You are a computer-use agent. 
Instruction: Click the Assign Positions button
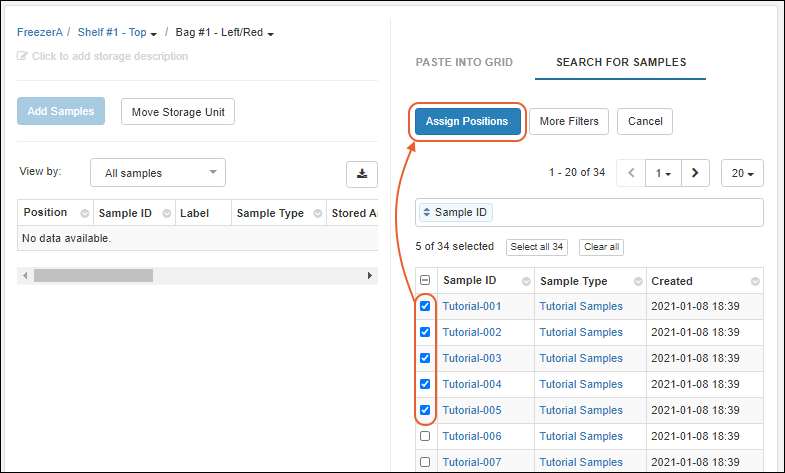467,122
